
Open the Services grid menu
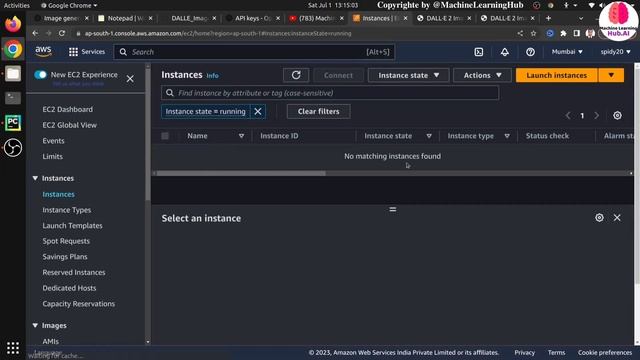[87, 52]
